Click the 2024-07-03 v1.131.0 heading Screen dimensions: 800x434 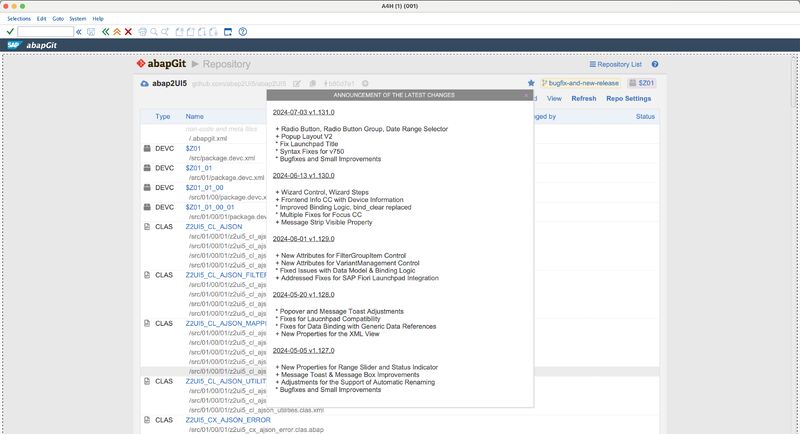coord(304,112)
